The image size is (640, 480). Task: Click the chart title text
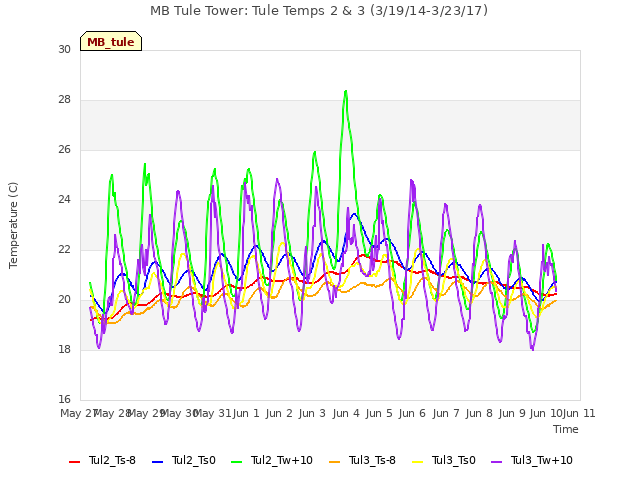(x=319, y=11)
